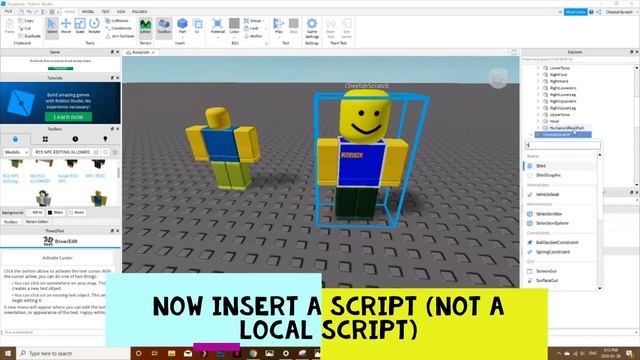The image size is (640, 360).
Task: Switch to the TEST ribbon tab
Action: coord(105,12)
